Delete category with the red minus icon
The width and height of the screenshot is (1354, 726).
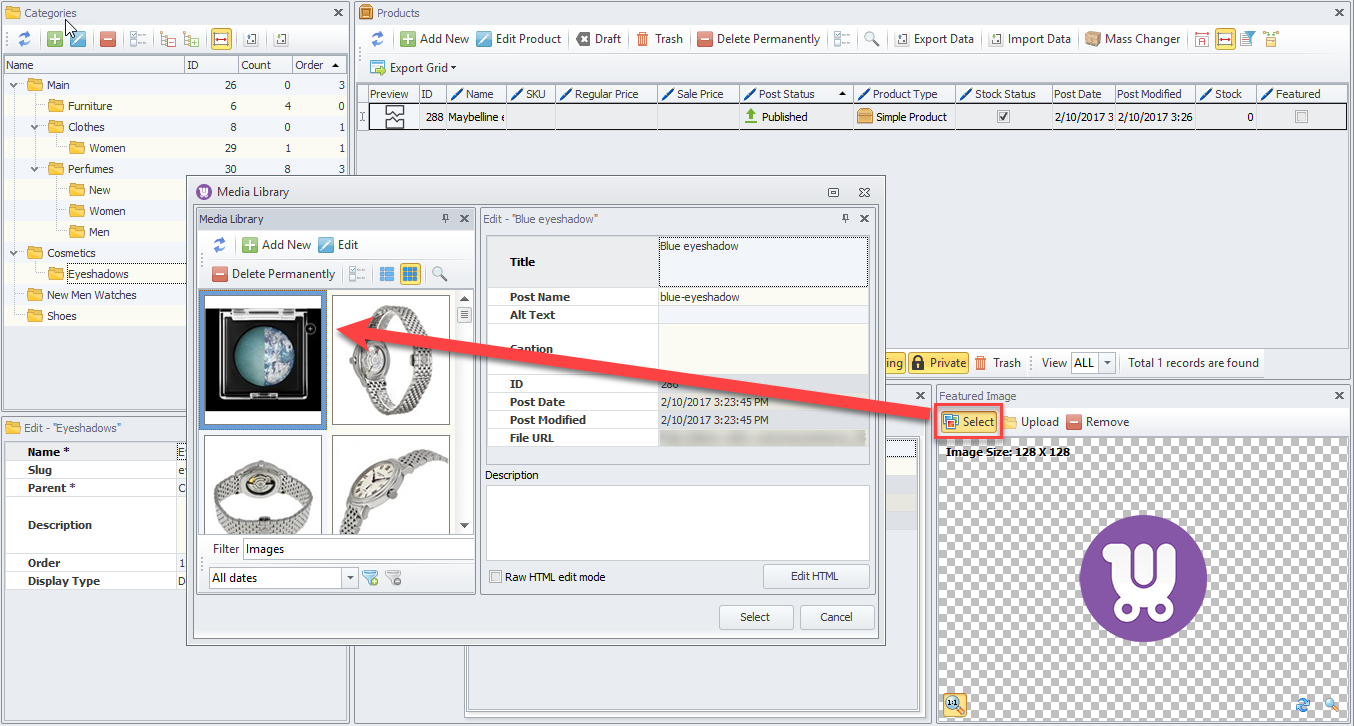[x=108, y=39]
